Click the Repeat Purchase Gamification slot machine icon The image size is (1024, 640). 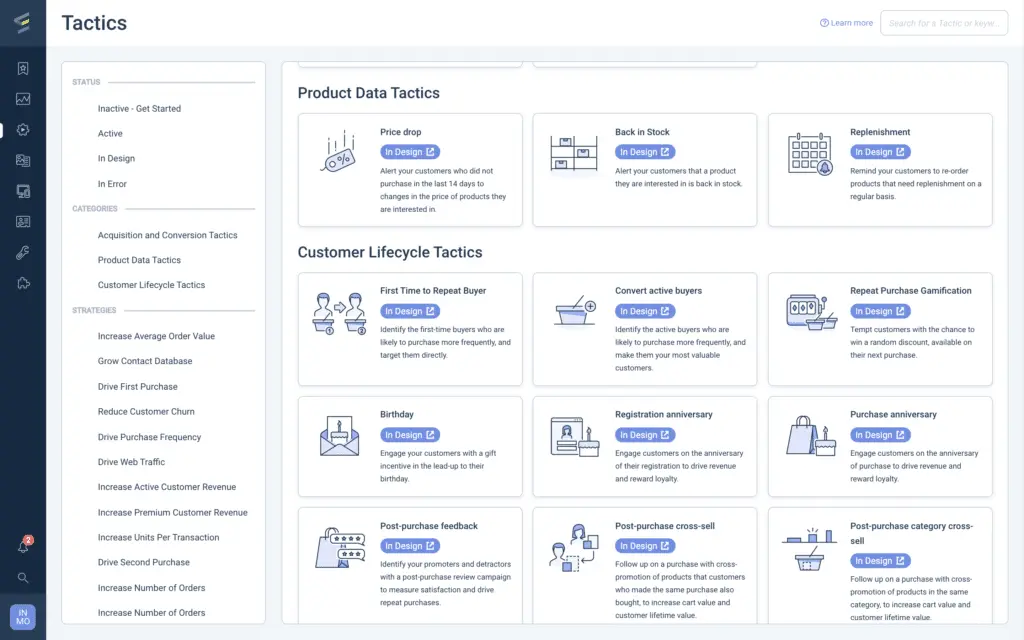[809, 312]
